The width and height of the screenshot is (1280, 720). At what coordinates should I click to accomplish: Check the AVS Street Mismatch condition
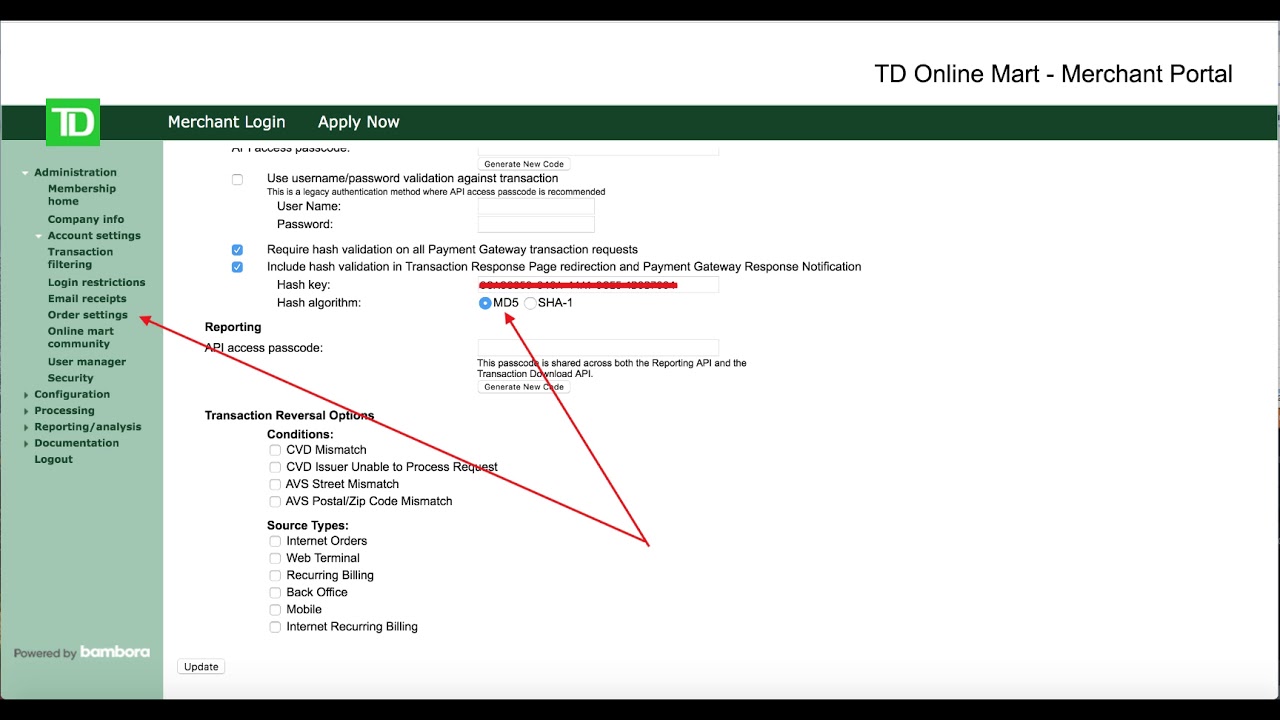[275, 484]
